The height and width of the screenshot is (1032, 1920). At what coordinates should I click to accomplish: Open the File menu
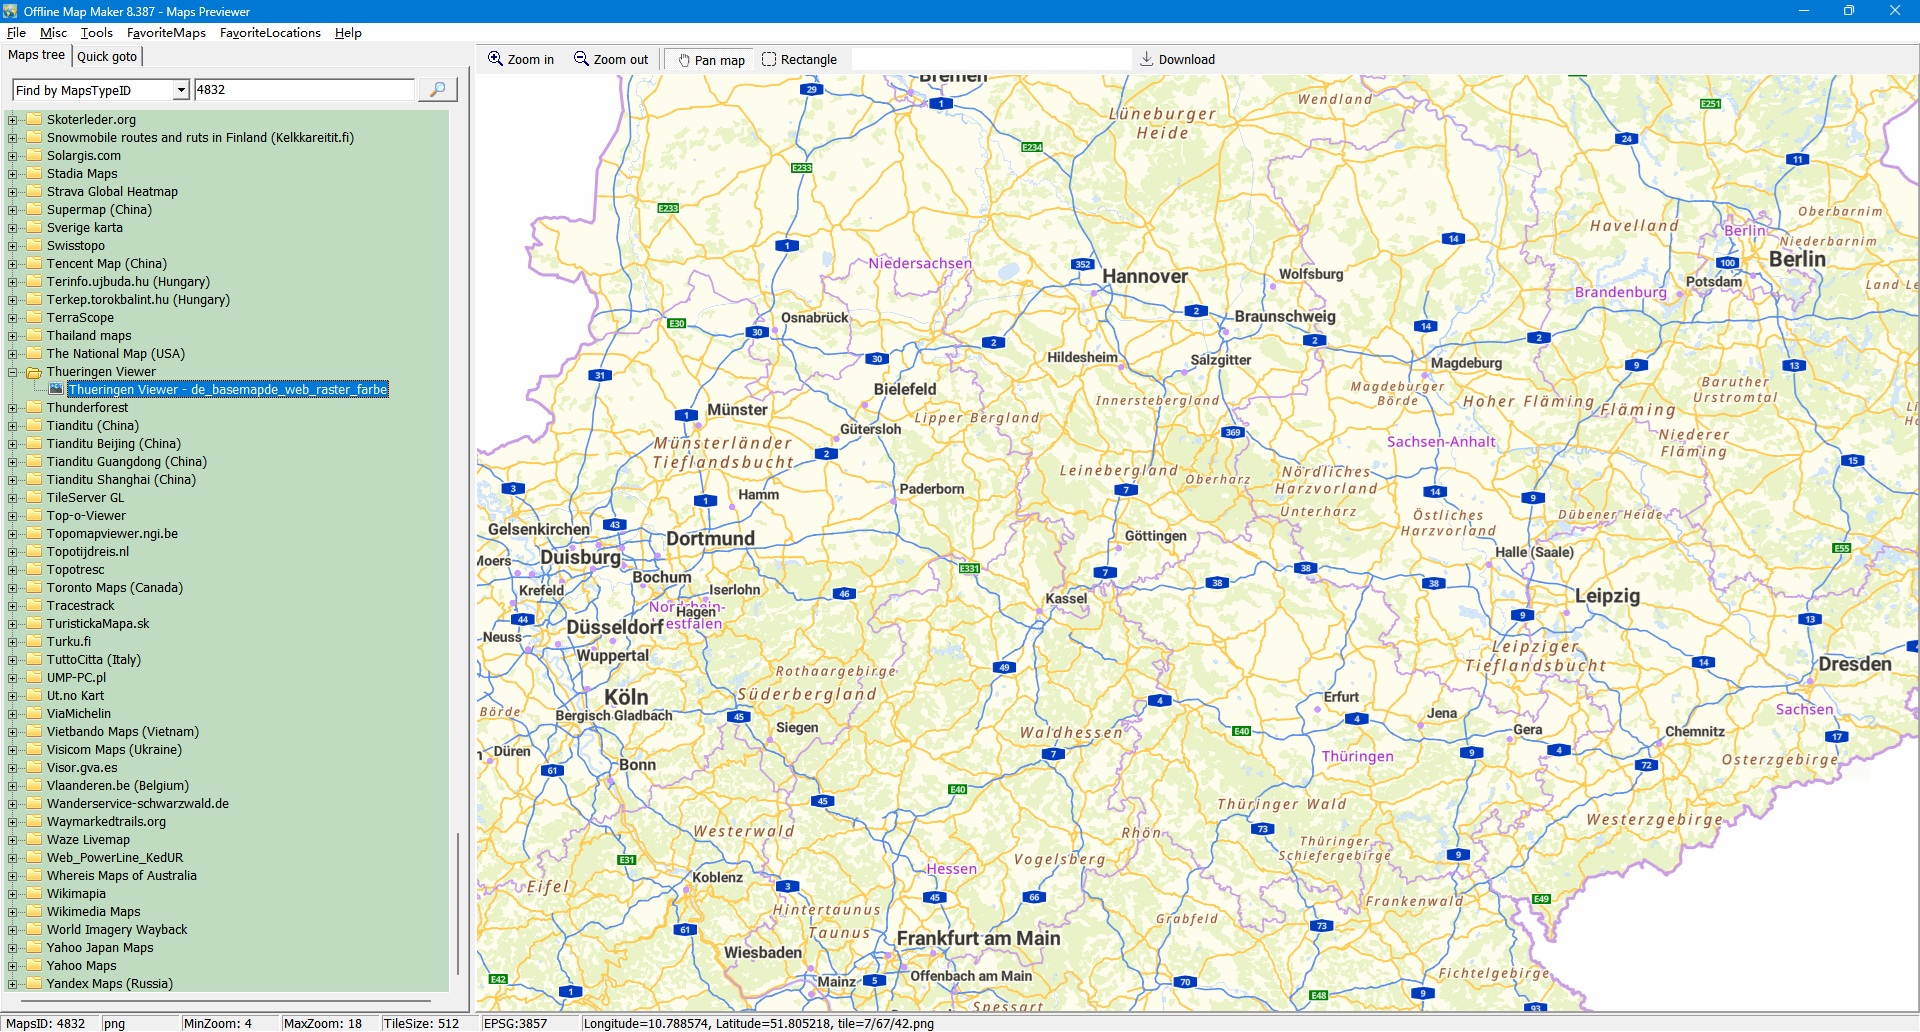click(x=16, y=33)
